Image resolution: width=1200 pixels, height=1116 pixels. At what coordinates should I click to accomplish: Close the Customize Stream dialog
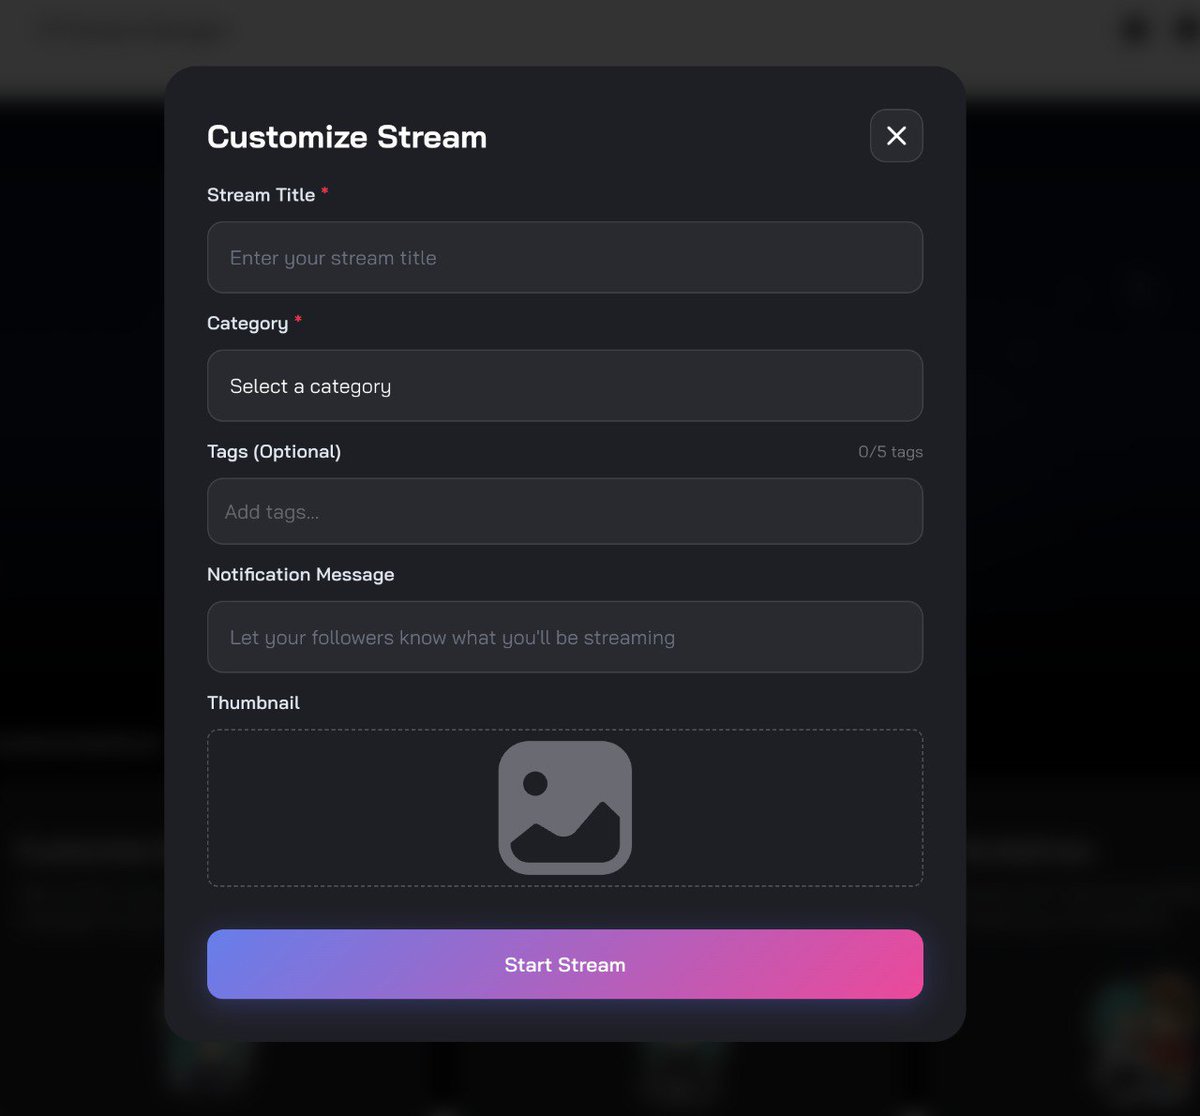pos(896,136)
